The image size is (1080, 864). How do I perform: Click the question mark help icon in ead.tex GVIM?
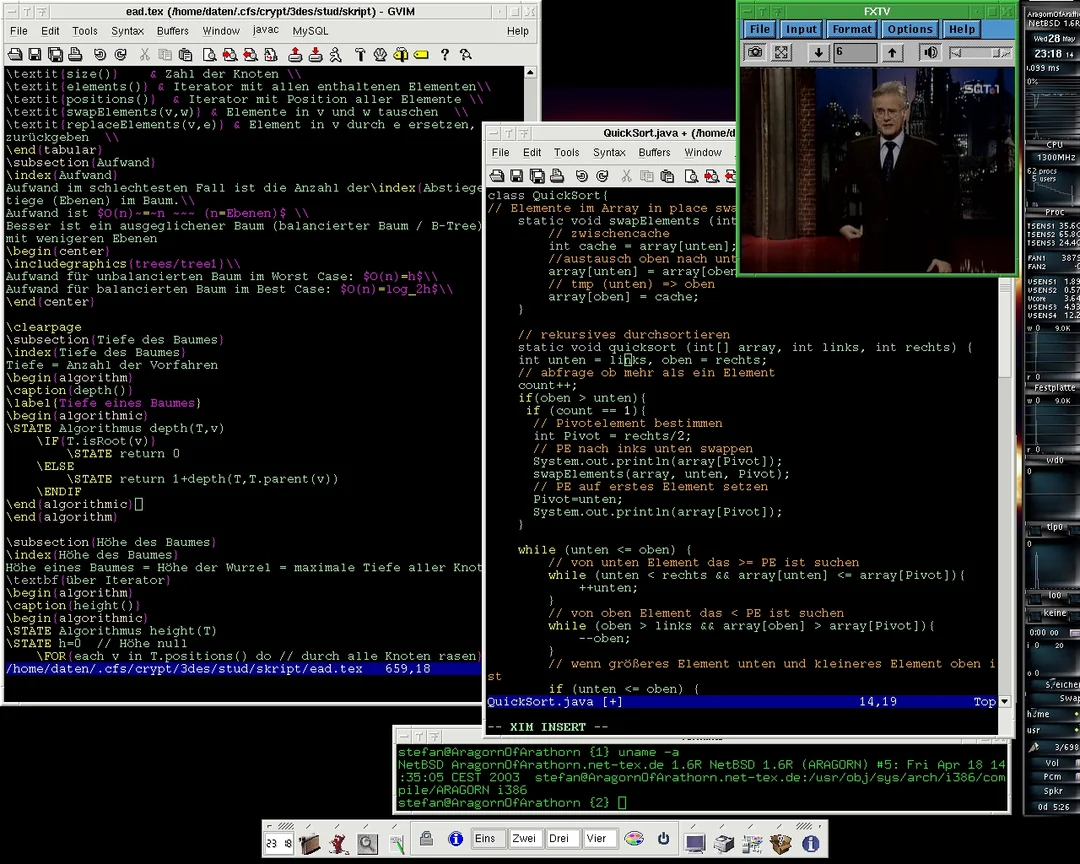pos(444,55)
